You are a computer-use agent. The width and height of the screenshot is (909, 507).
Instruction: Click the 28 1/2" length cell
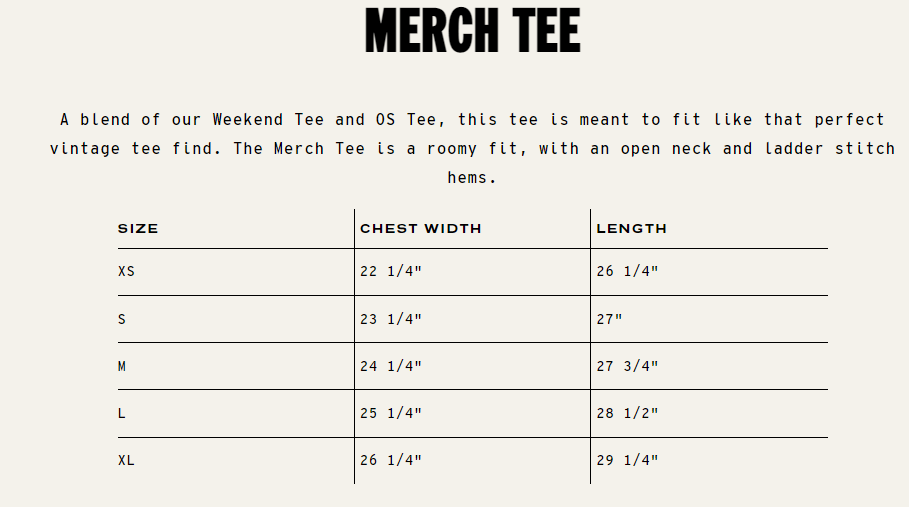627,413
